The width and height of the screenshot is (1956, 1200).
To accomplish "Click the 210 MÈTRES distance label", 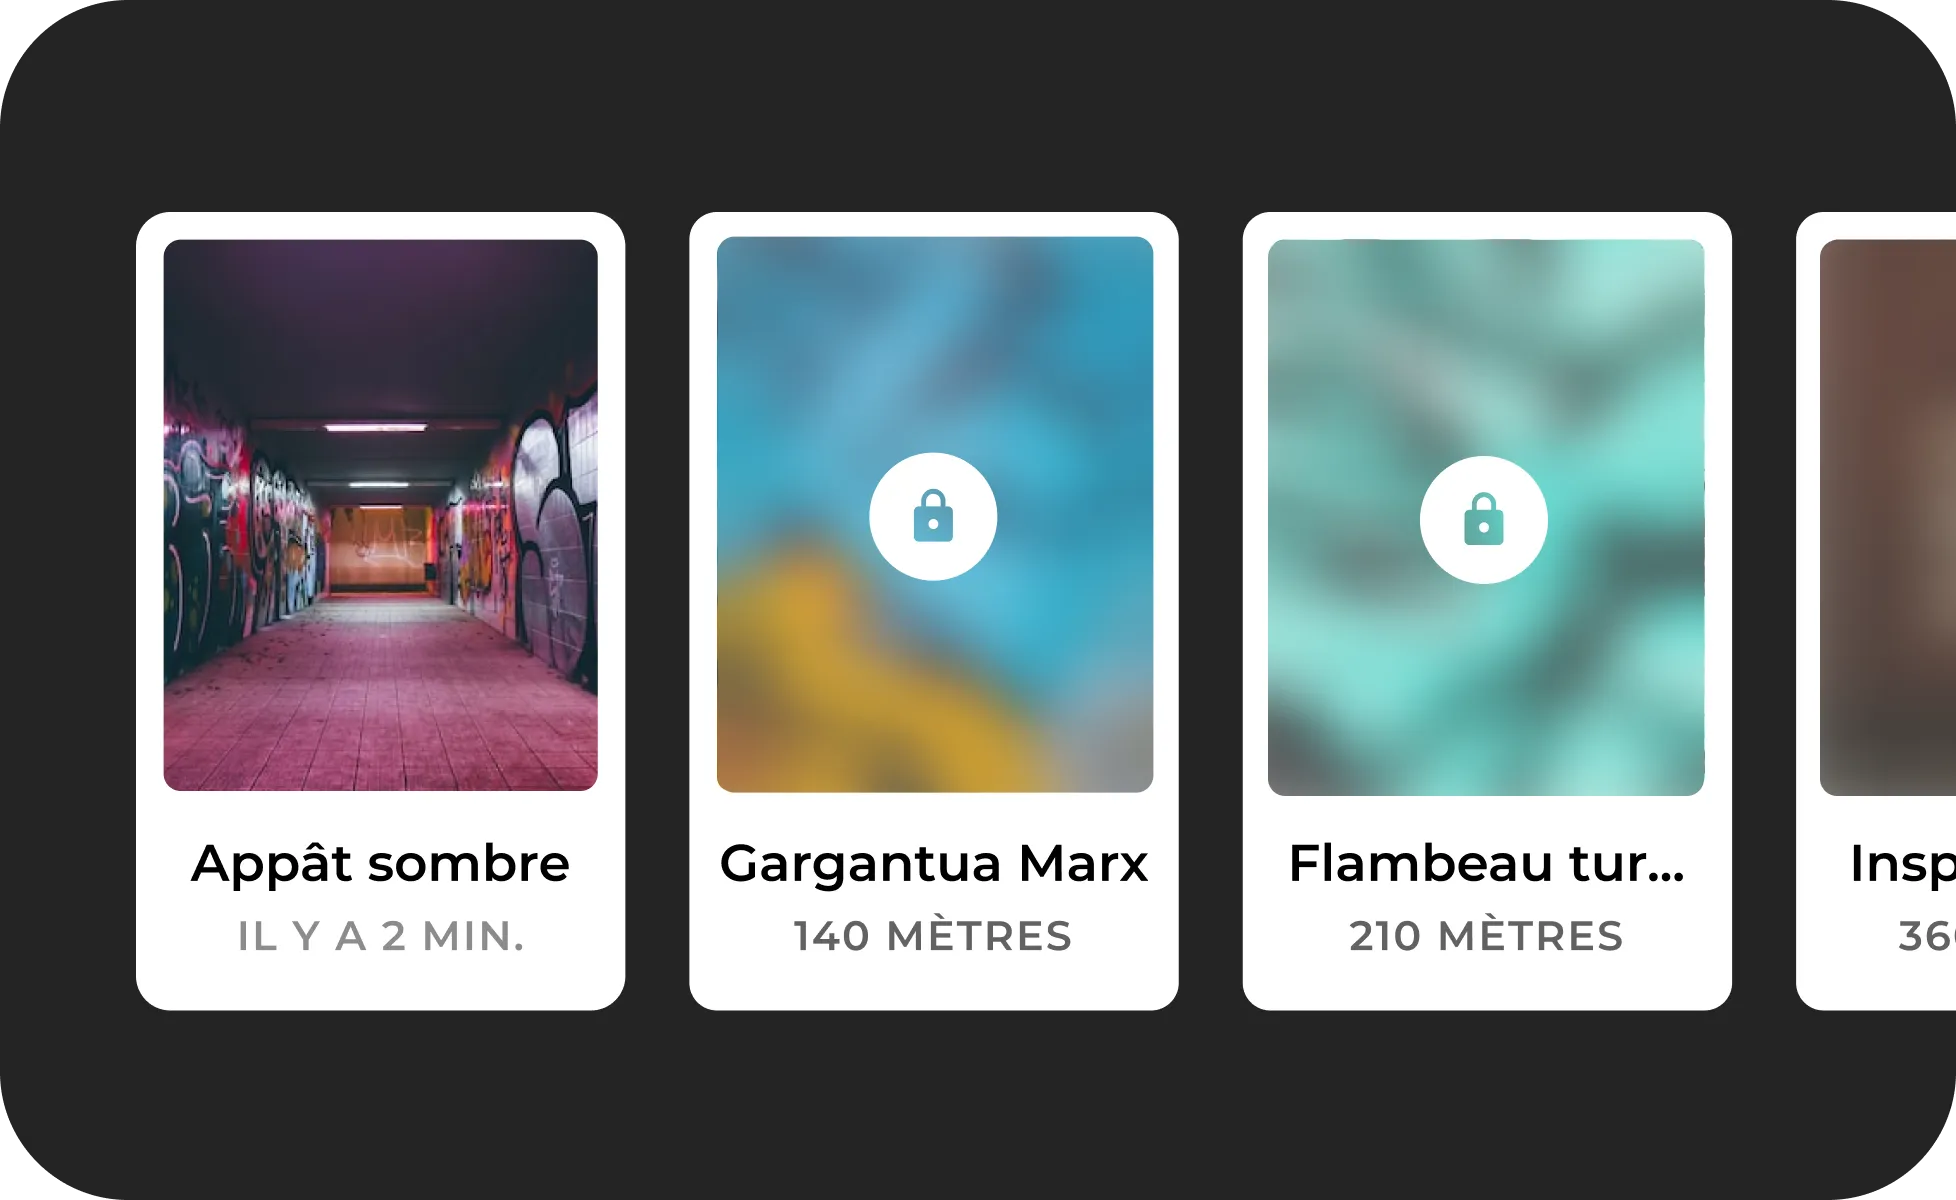I will click(x=1486, y=936).
